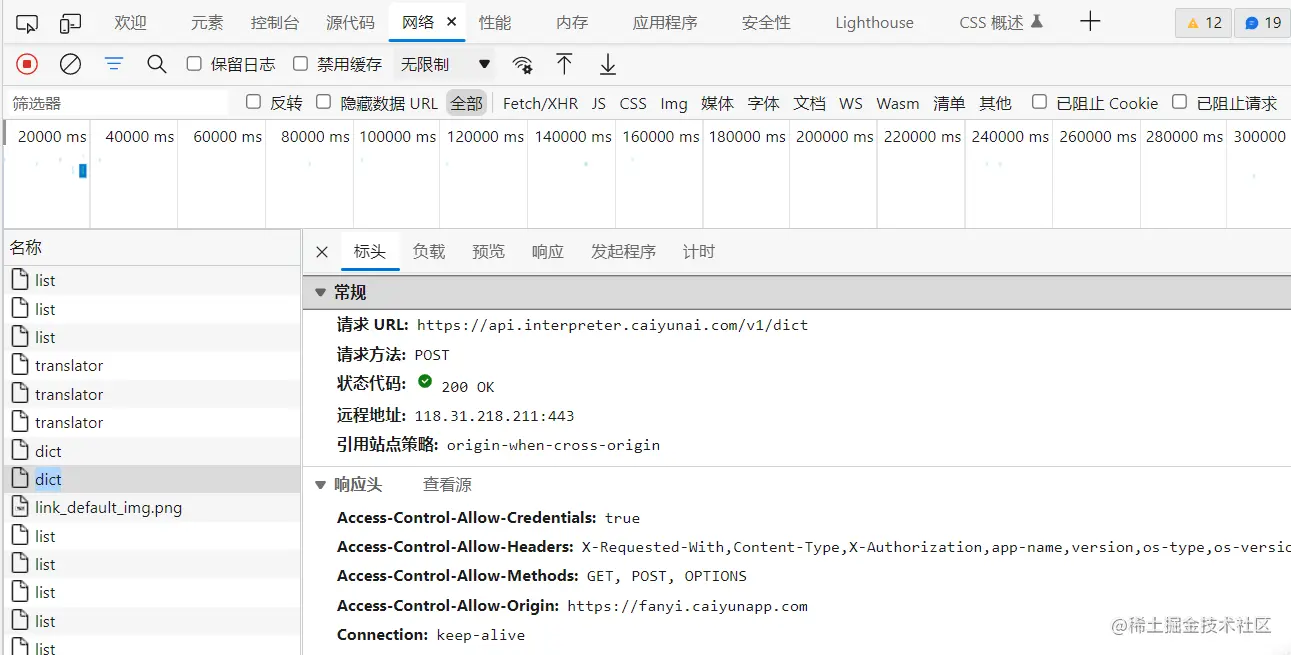This screenshot has height=655, width=1291.
Task: Filter by 文档 requests
Action: tap(809, 103)
